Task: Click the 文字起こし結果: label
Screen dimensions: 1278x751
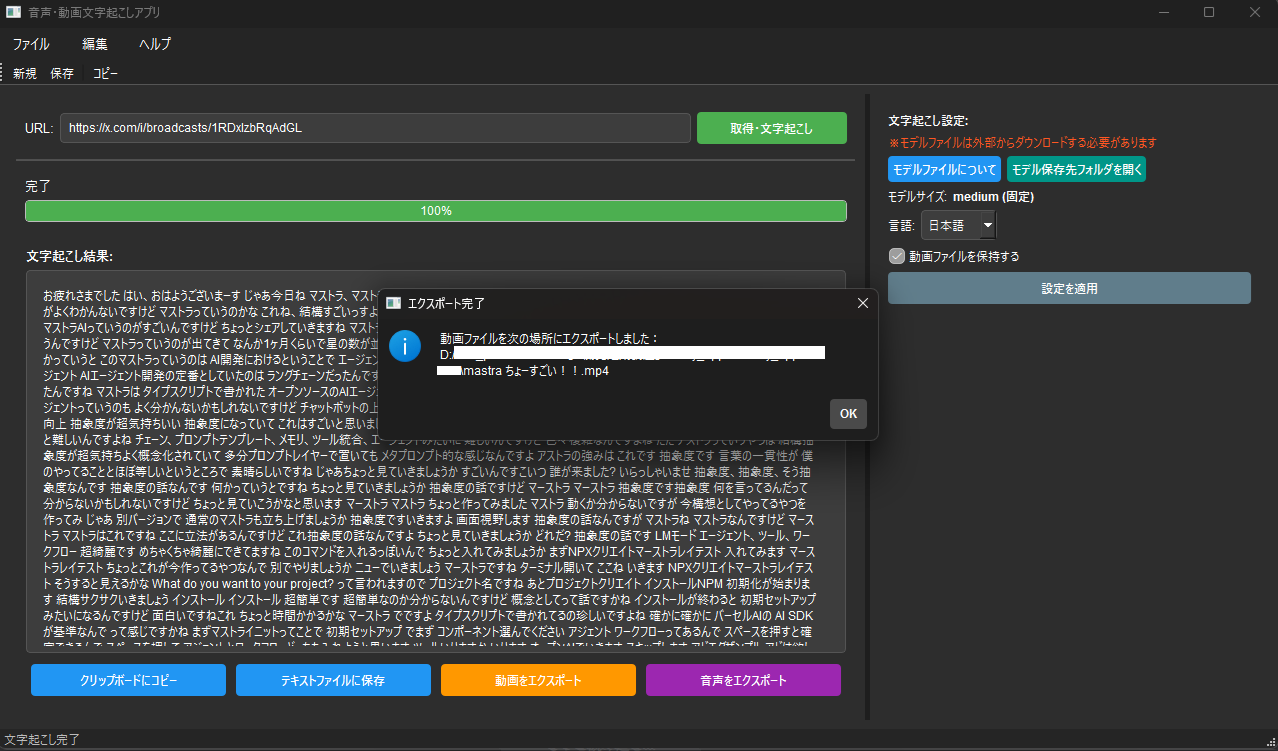Action: tap(70, 256)
